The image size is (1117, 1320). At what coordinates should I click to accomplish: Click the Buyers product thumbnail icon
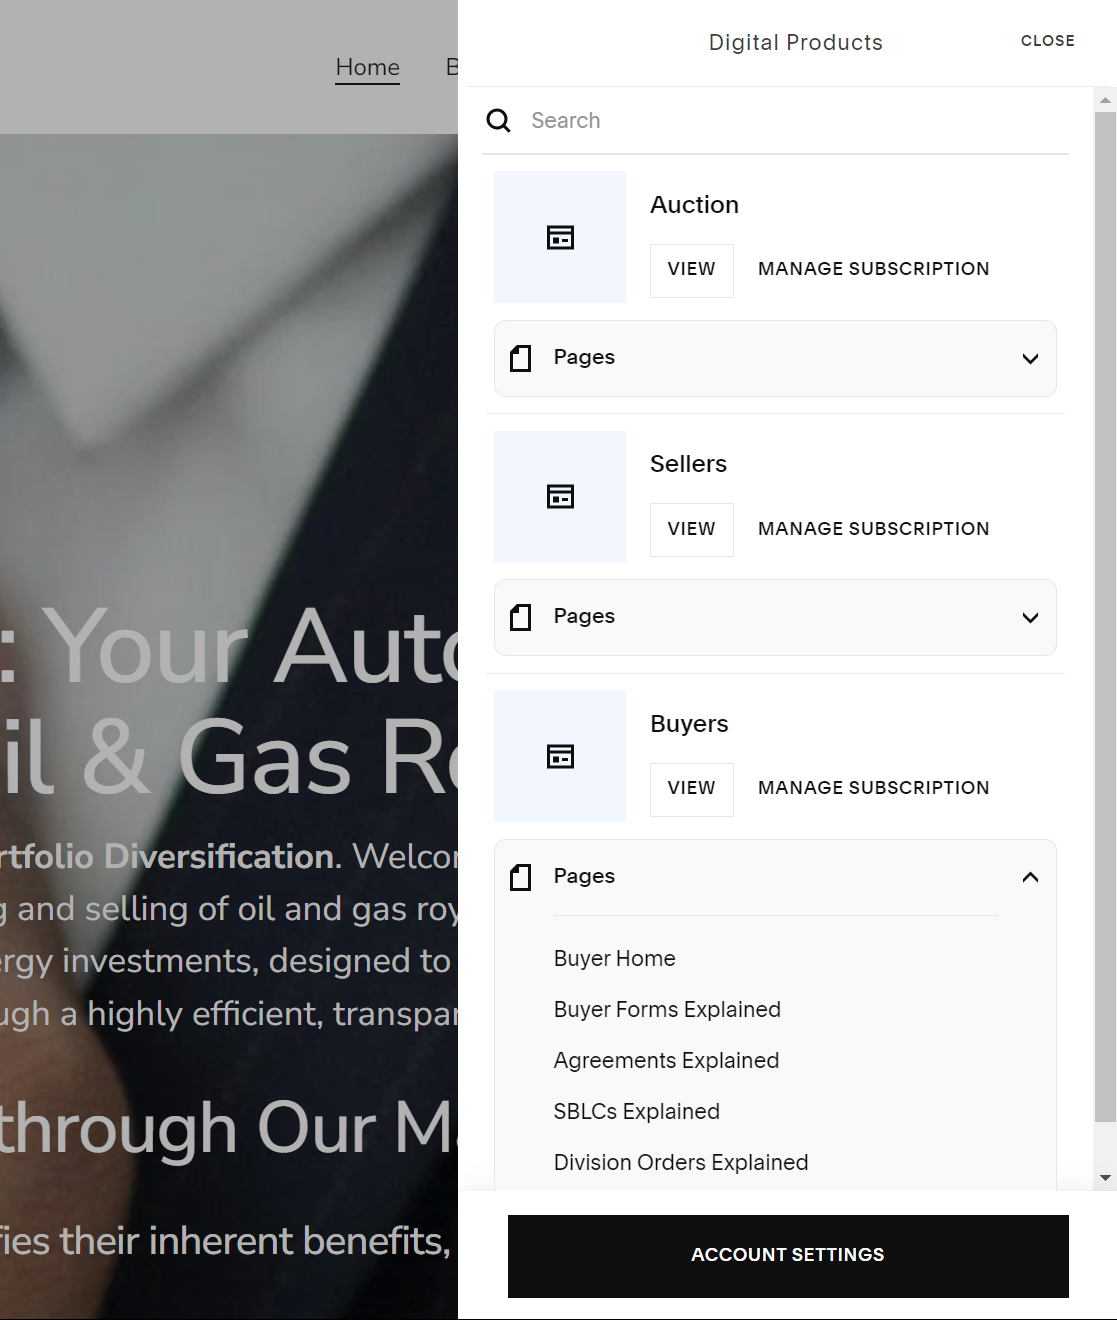pyautogui.click(x=559, y=756)
